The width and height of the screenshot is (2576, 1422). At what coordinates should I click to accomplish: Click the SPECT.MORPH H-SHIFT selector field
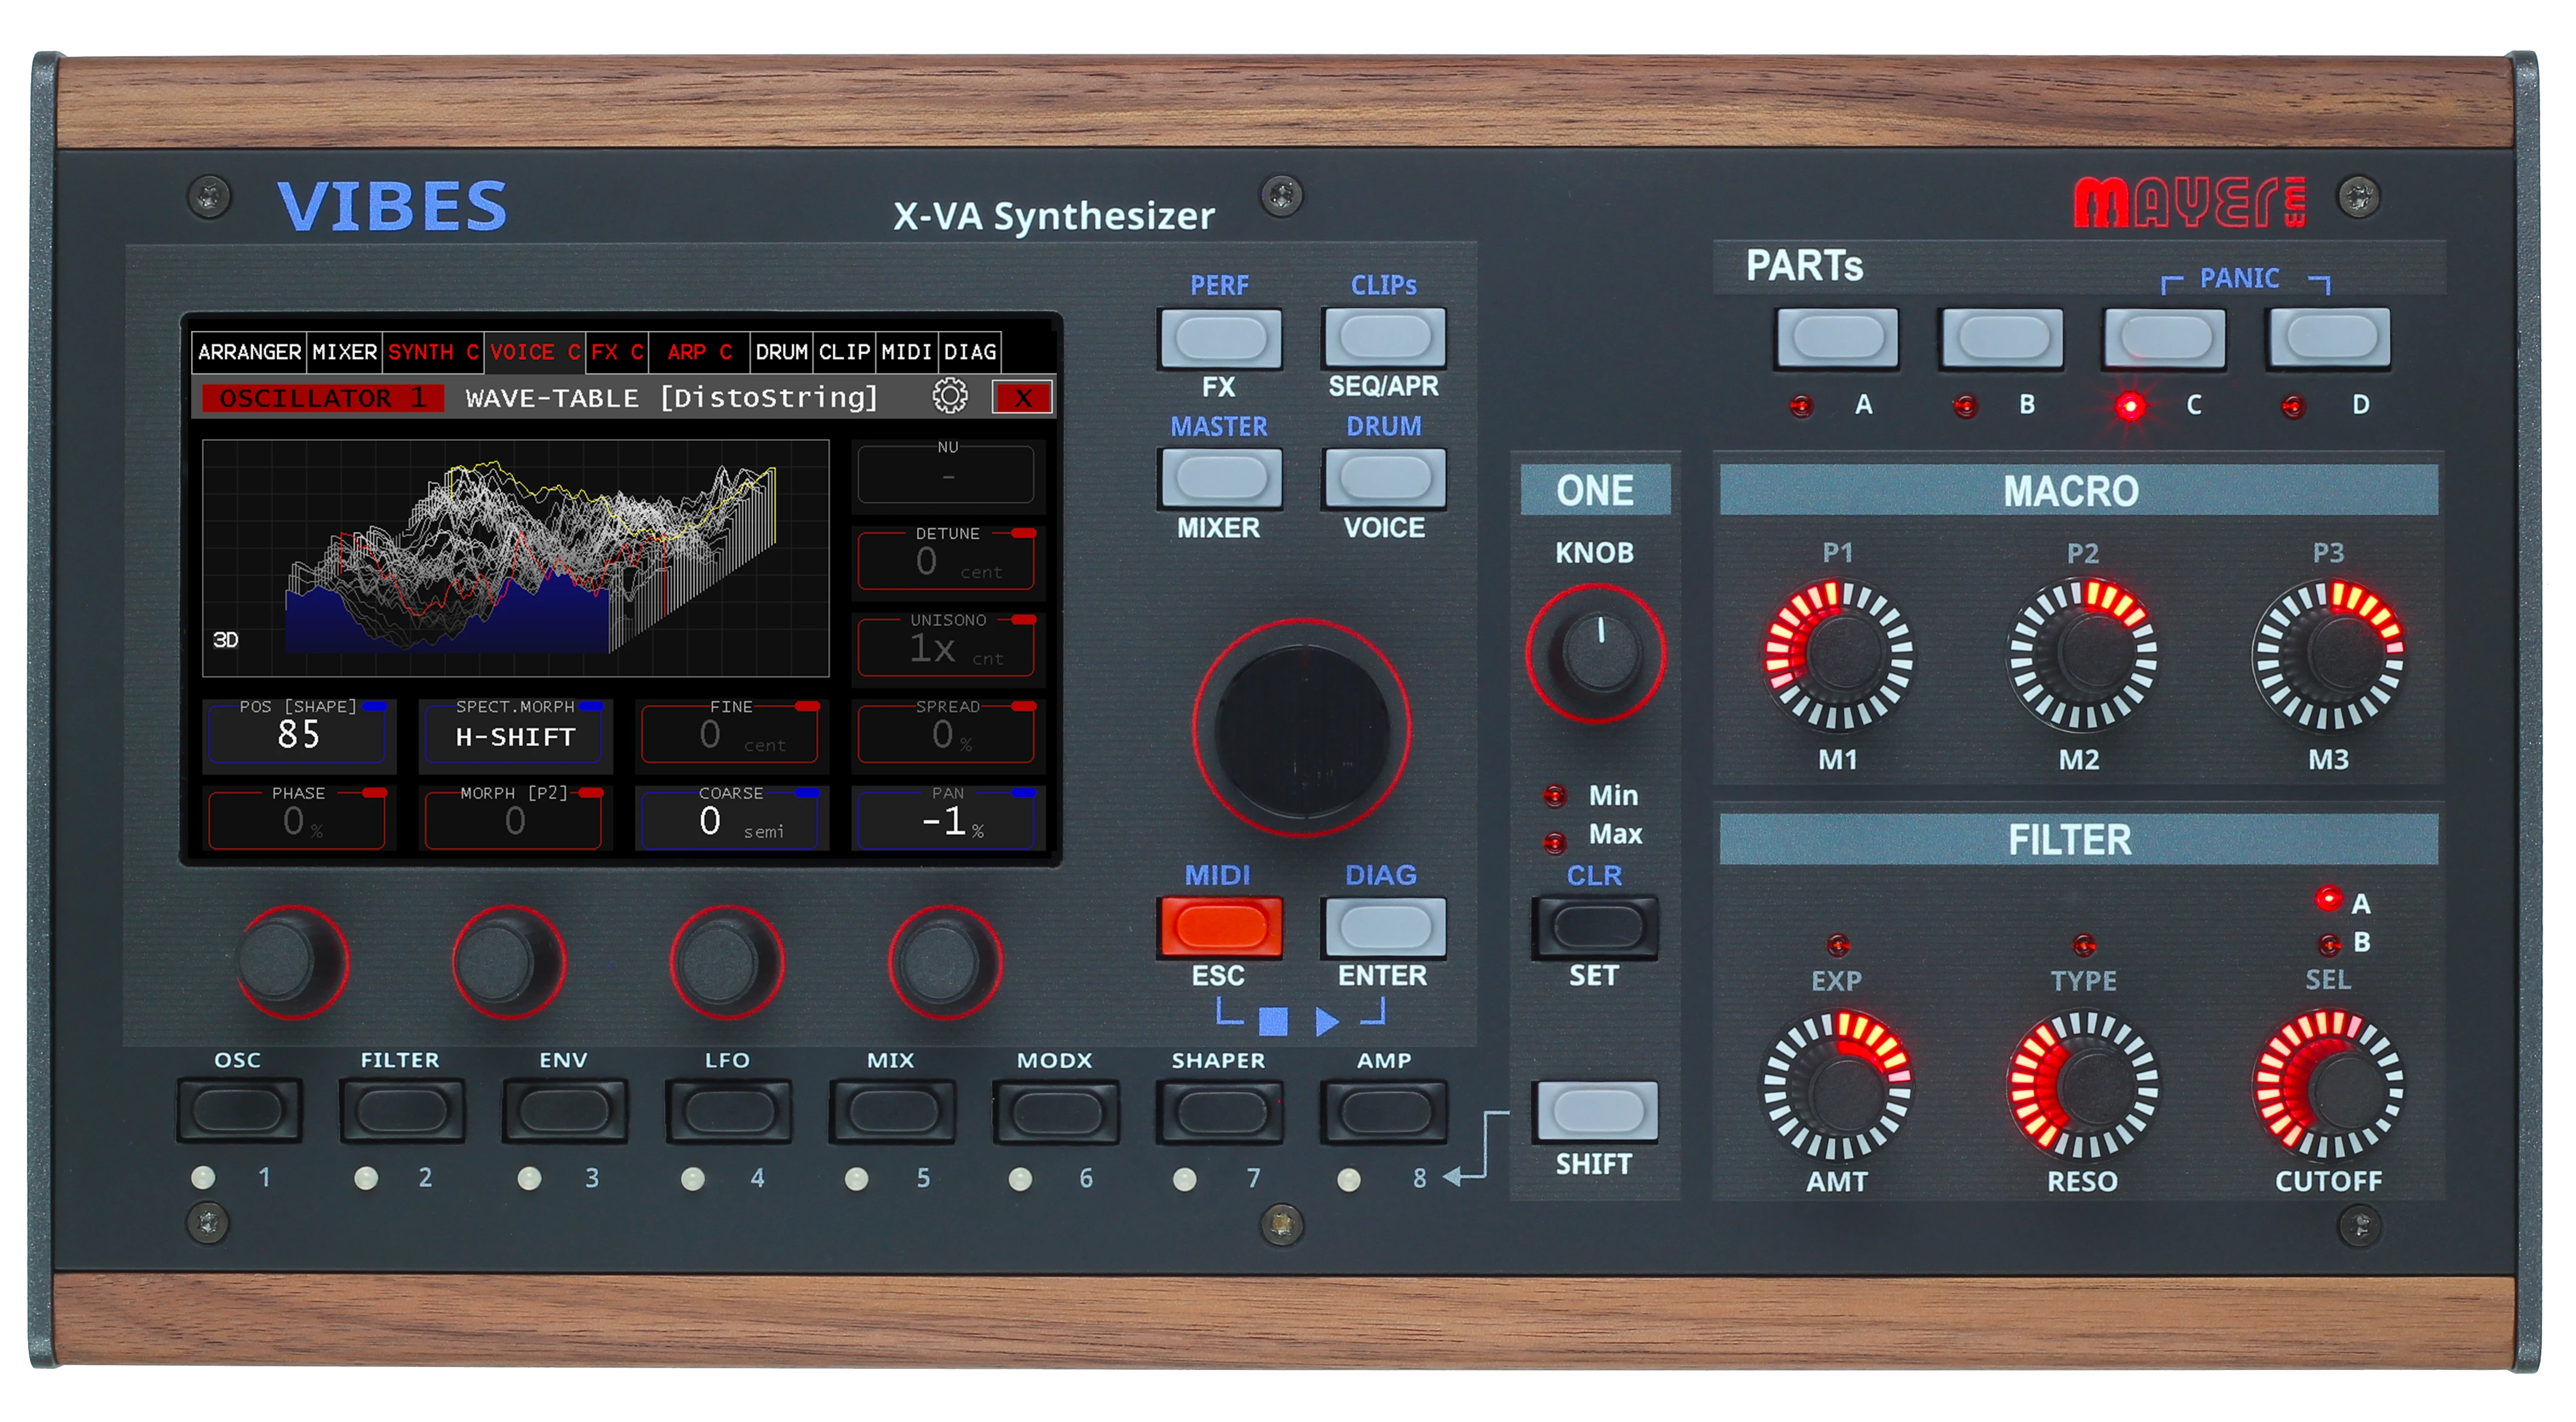(x=515, y=736)
